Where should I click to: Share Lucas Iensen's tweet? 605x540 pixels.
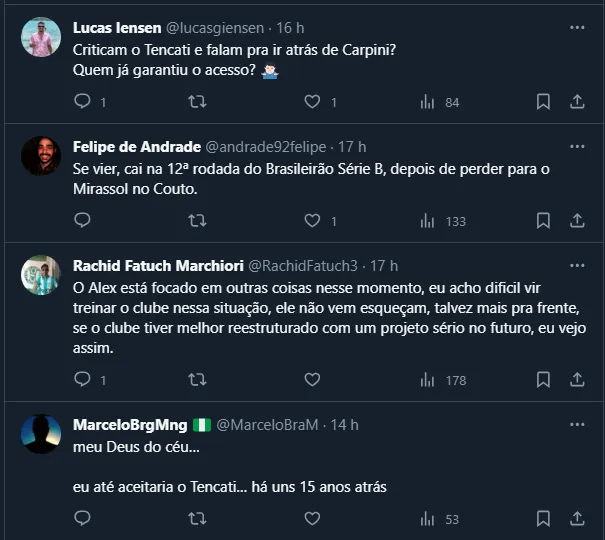pyautogui.click(x=577, y=102)
